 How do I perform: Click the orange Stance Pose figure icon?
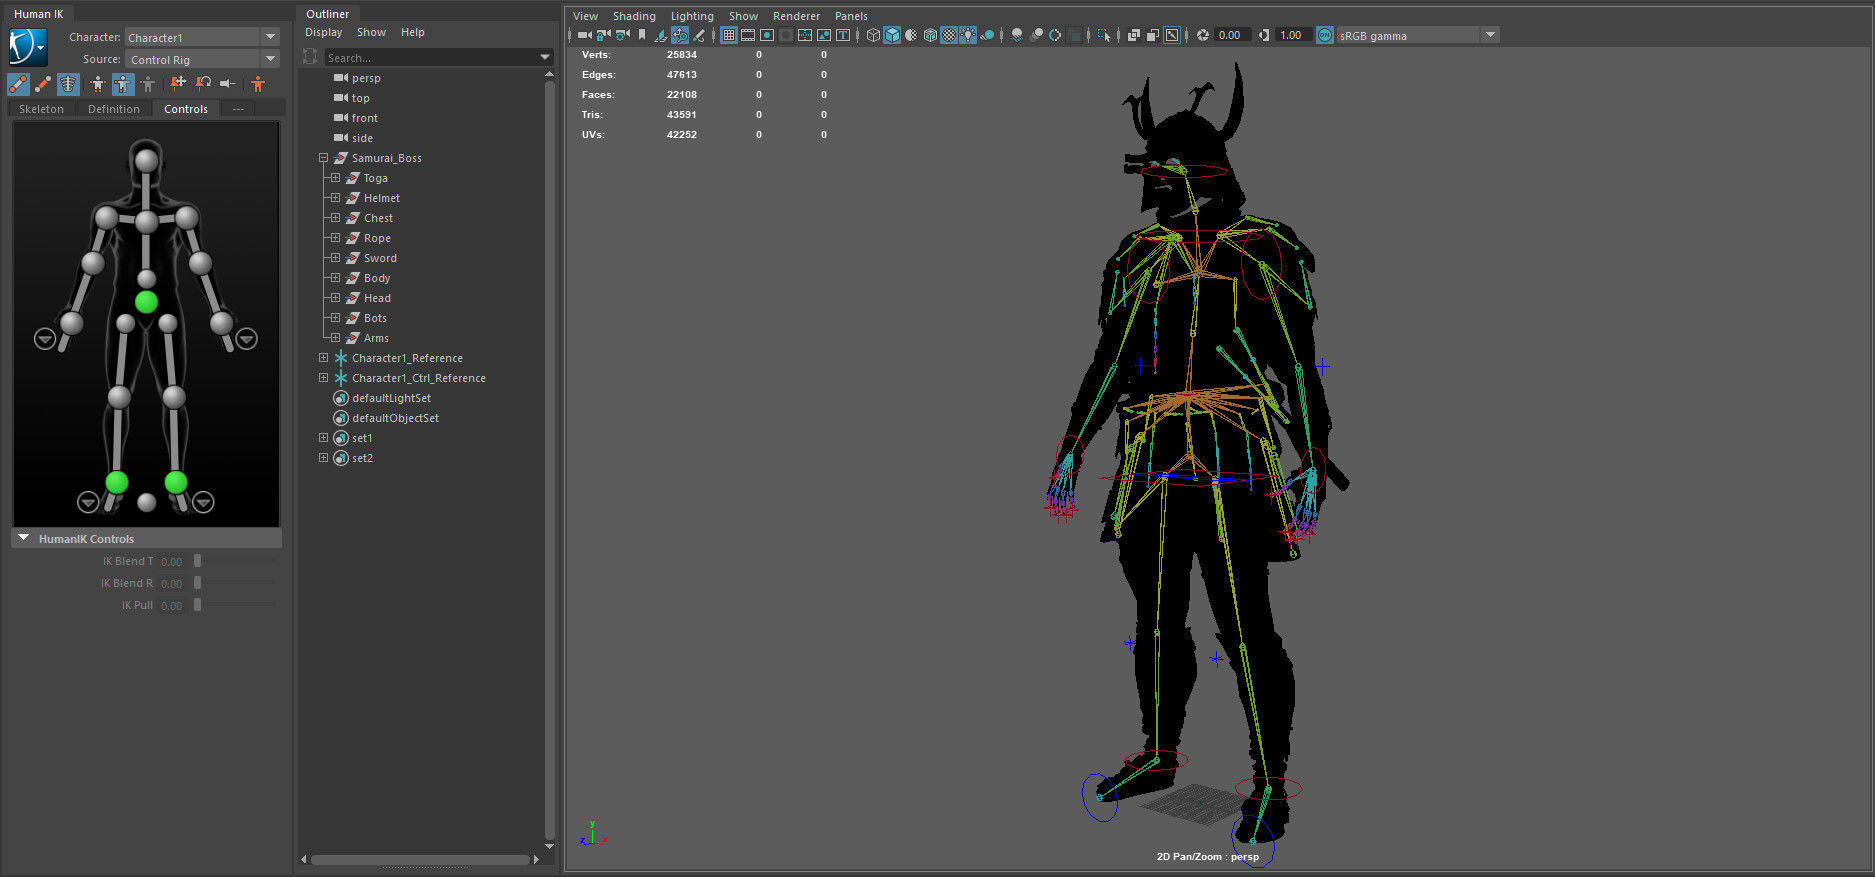(x=258, y=84)
